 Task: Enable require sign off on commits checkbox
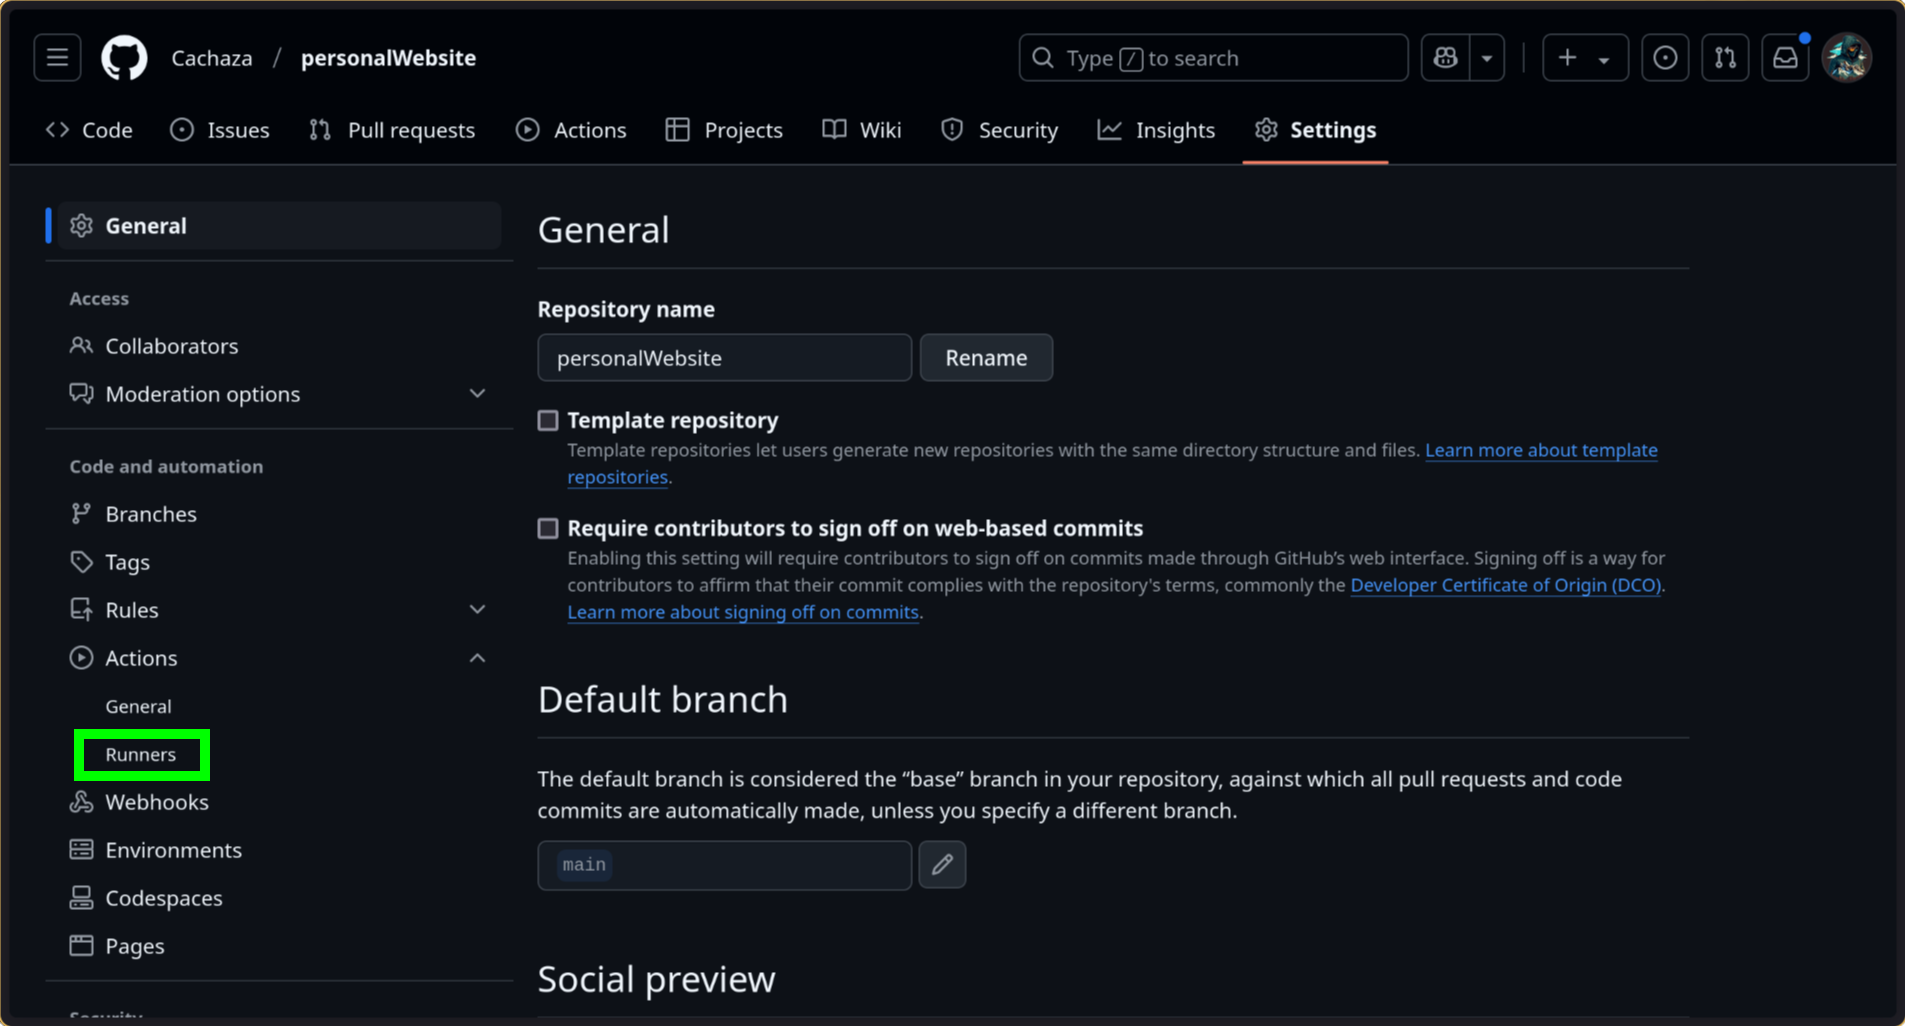tap(548, 529)
